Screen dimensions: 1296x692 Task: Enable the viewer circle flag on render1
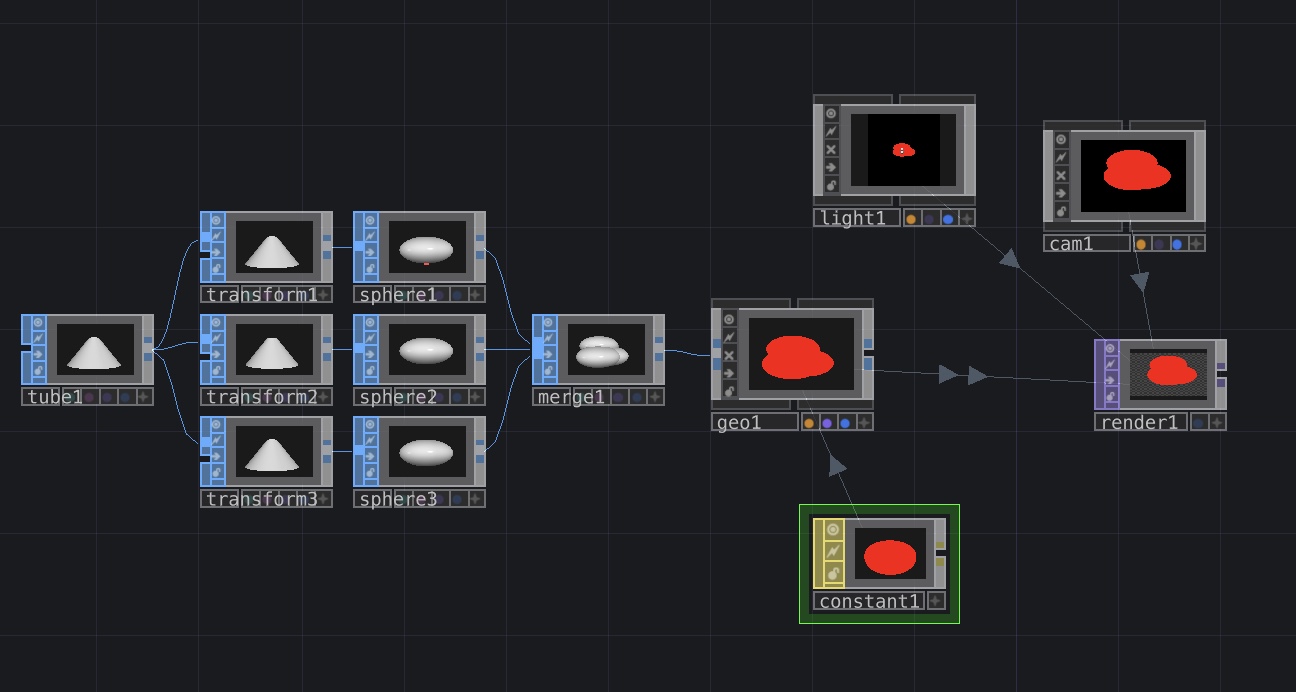[x=1112, y=349]
